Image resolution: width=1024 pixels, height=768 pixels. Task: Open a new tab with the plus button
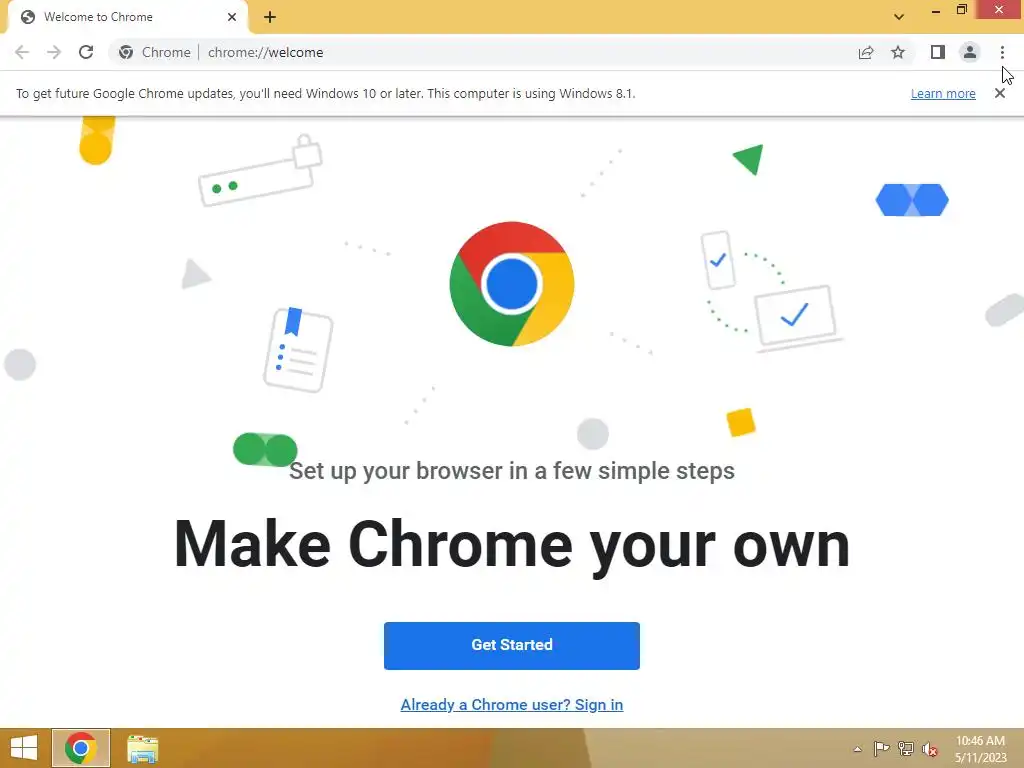click(x=270, y=17)
